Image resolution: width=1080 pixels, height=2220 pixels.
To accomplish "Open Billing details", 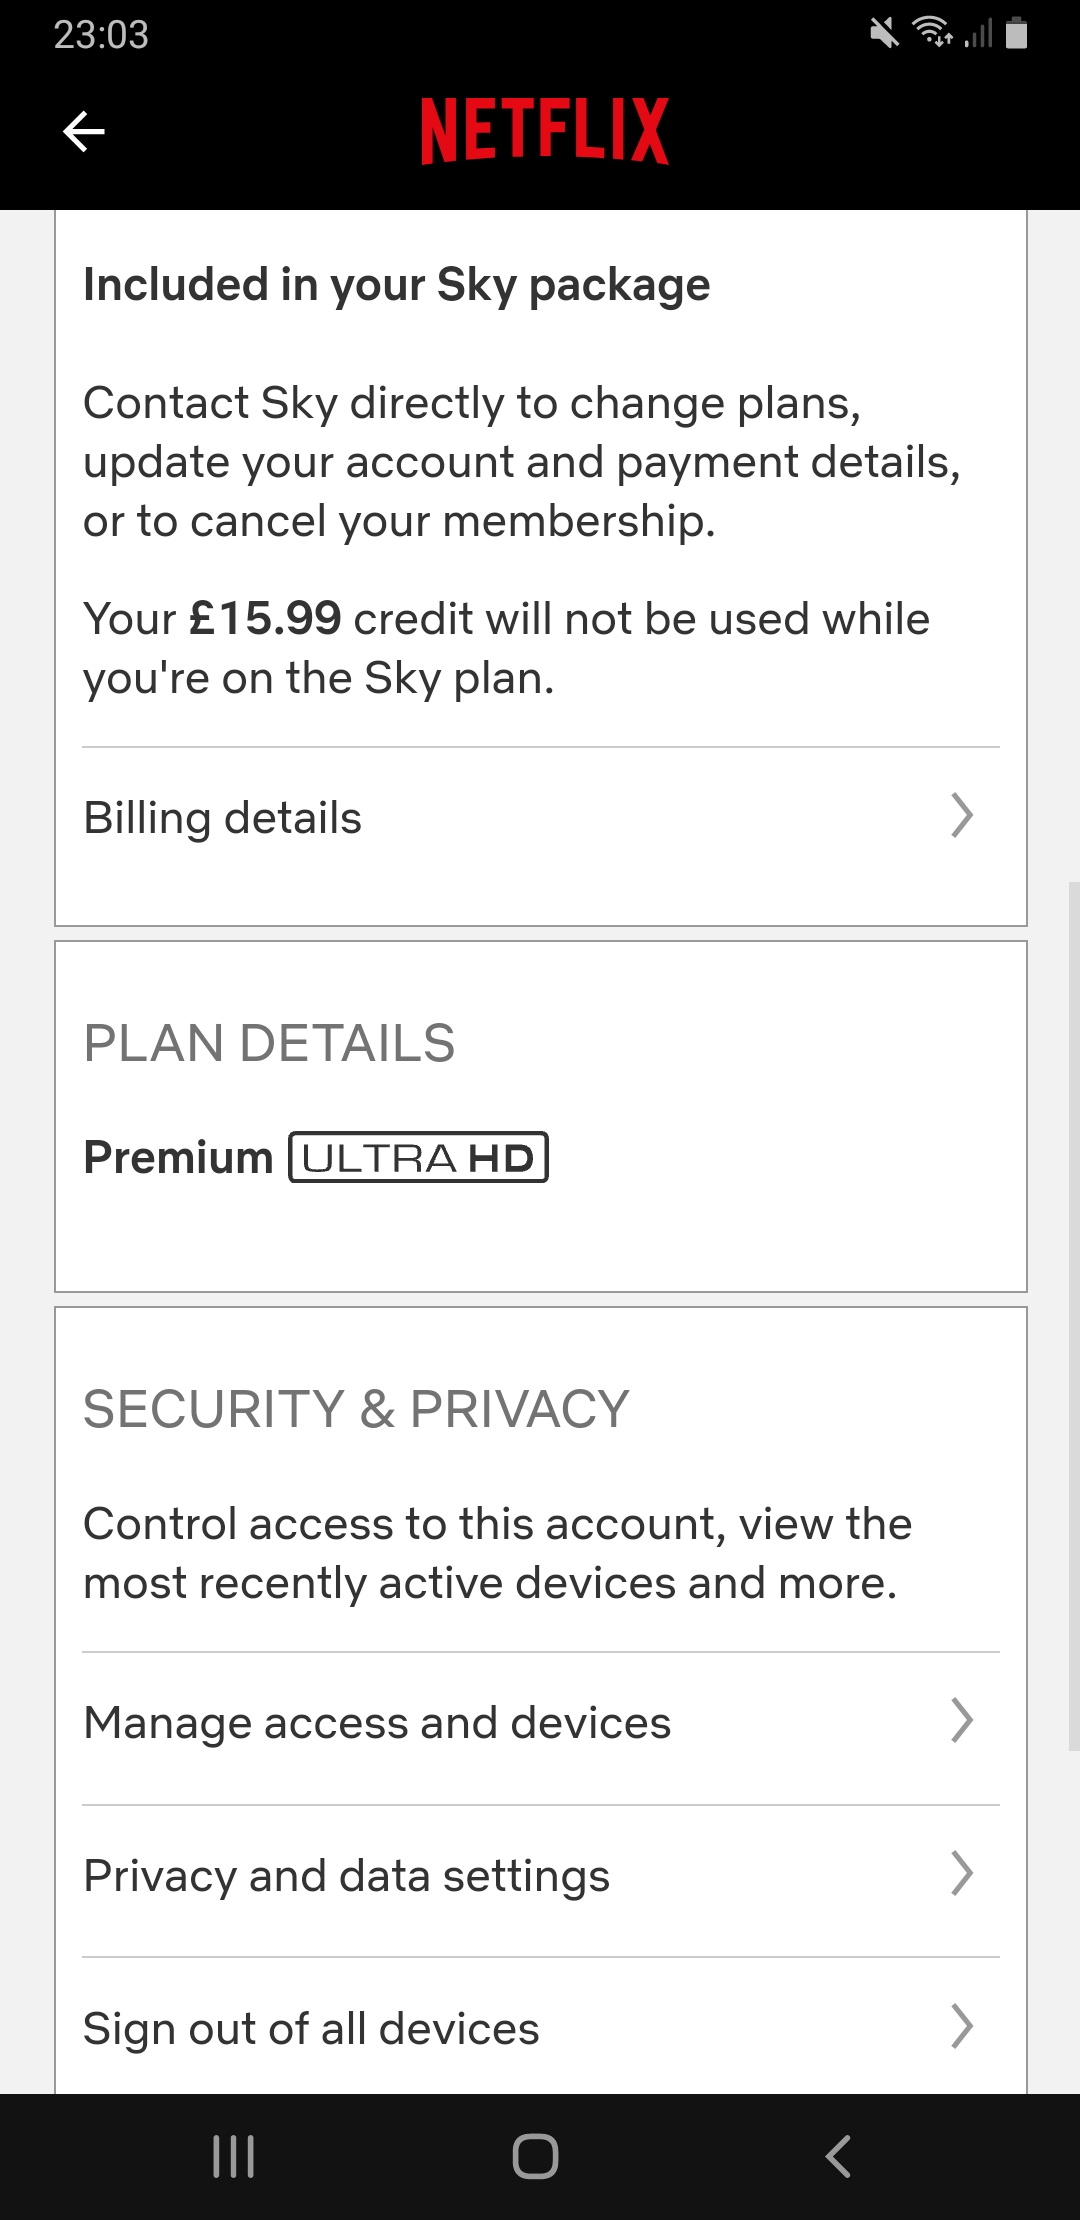I will pos(223,817).
